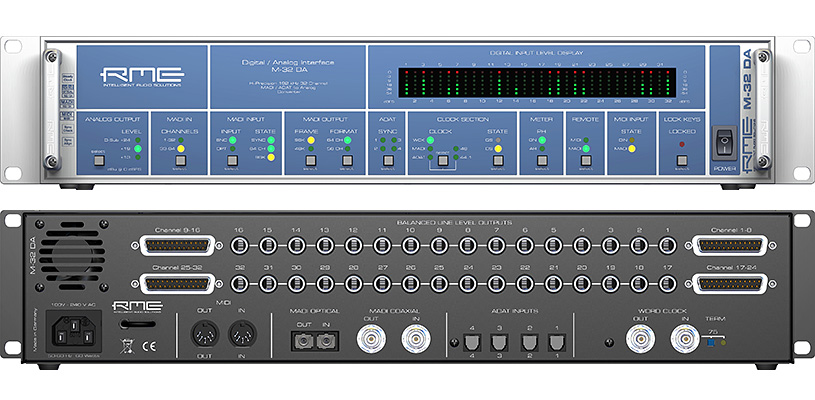Click ADAT input port 4
The height and width of the screenshot is (400, 815).
tap(471, 342)
